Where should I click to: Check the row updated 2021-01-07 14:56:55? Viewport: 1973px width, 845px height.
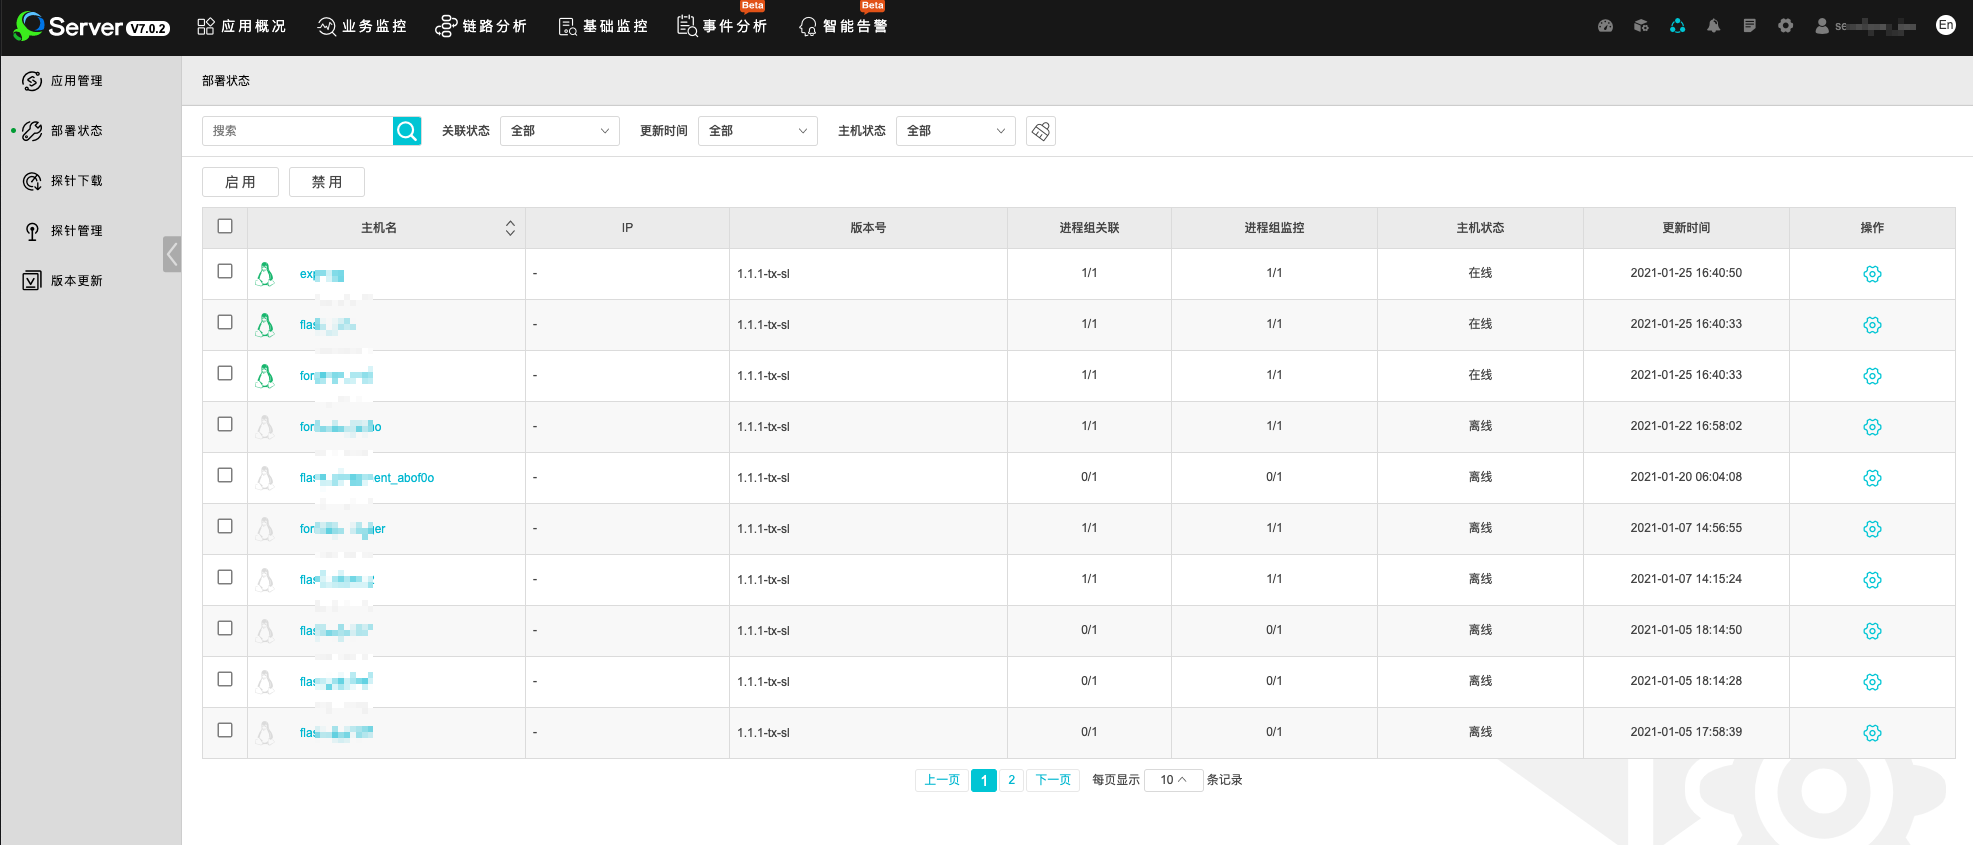click(225, 526)
